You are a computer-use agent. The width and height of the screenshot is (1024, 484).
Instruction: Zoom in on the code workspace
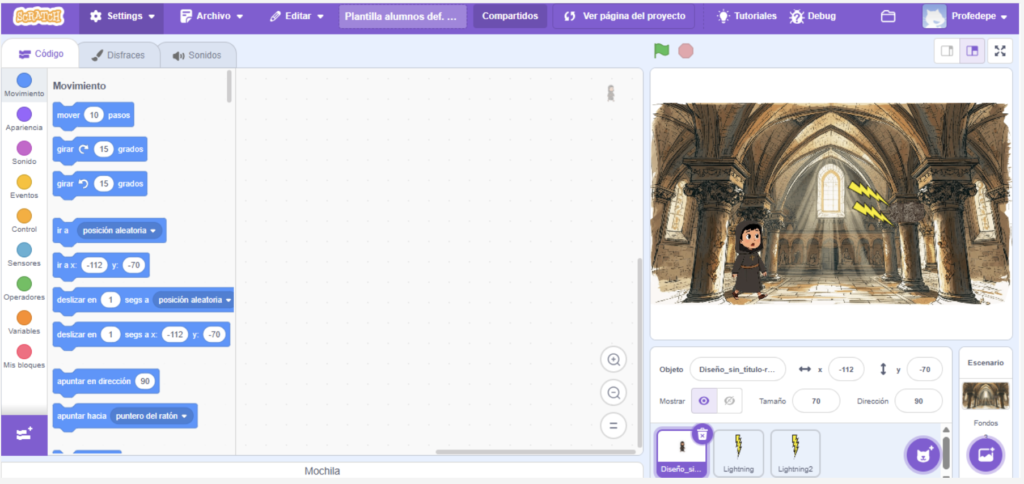(x=614, y=360)
